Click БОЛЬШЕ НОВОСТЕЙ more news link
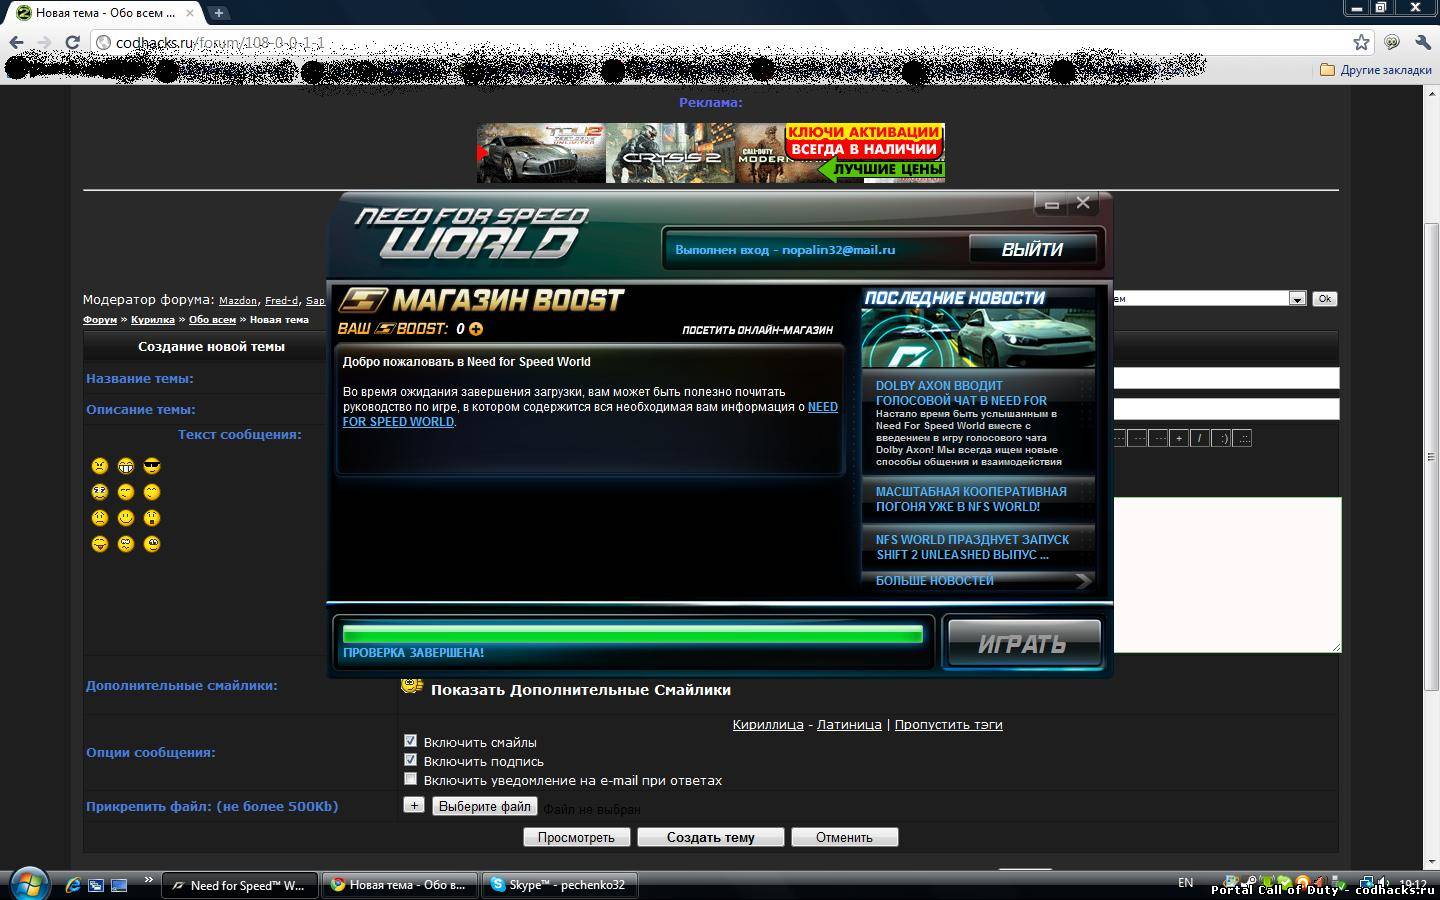Viewport: 1440px width, 900px height. pos(934,581)
